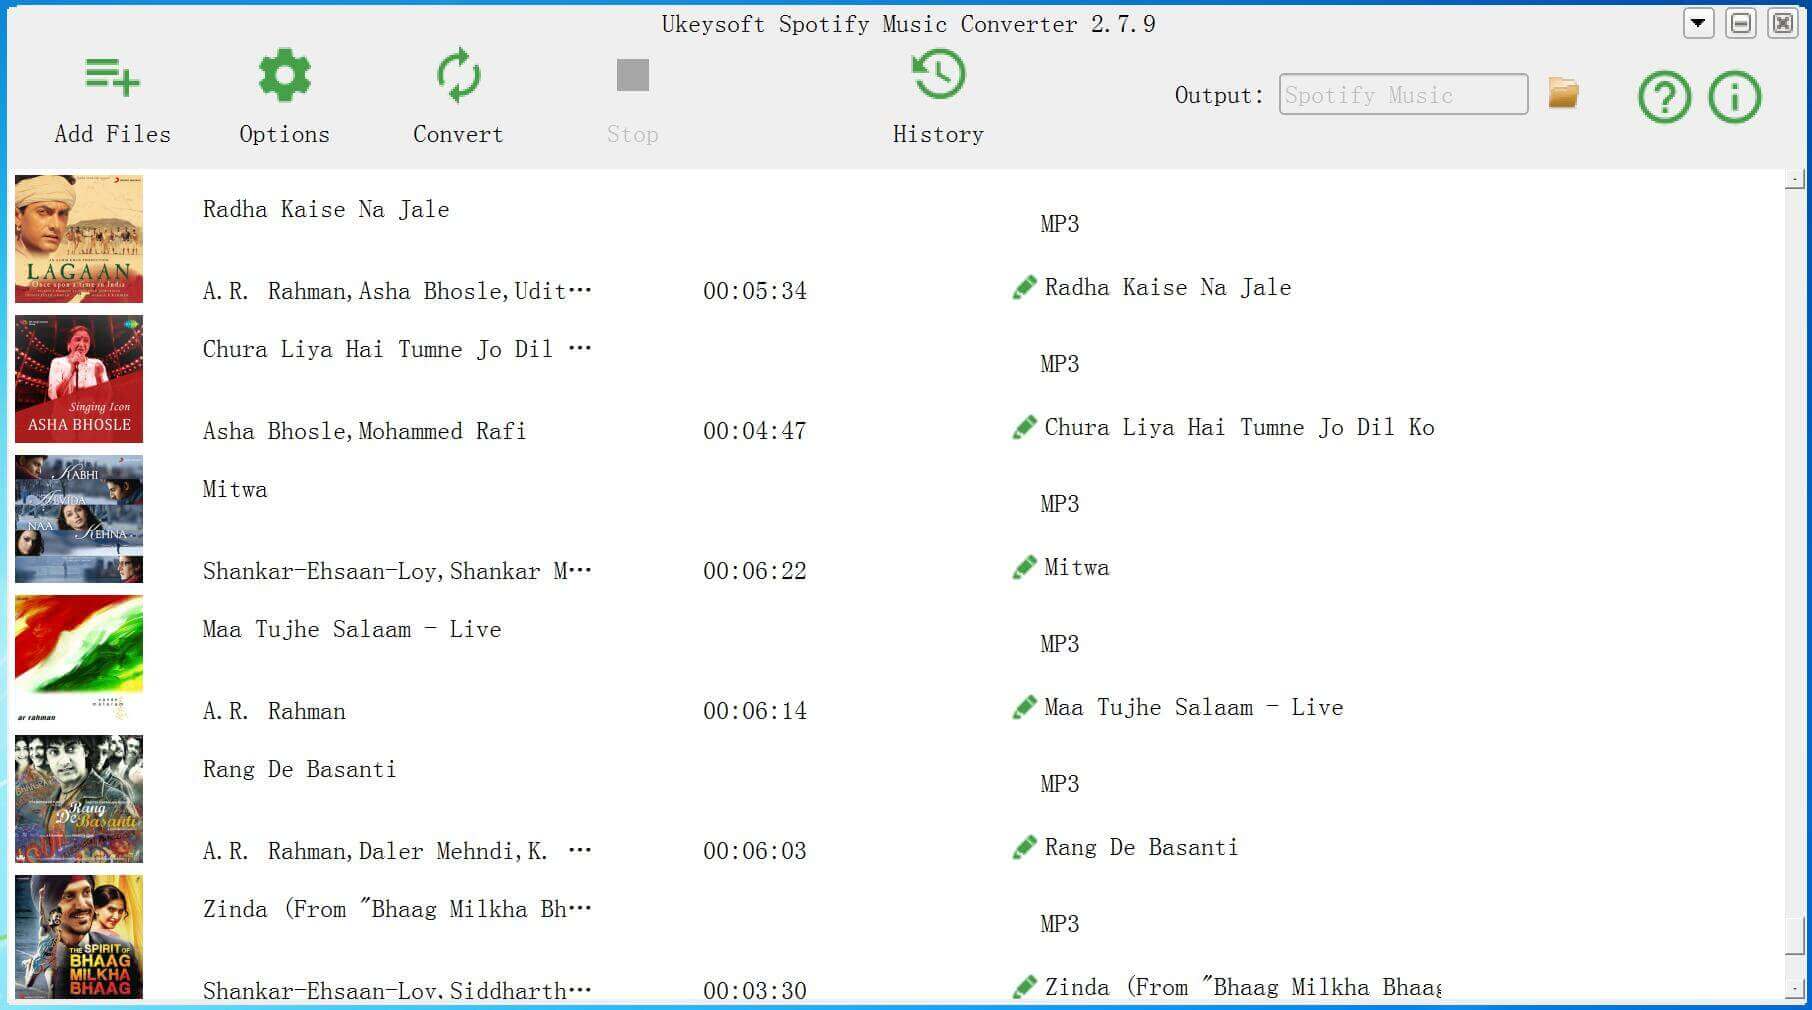1812x1010 pixels.
Task: Click output name Maa Tujhe Salaam - Live
Action: coord(1194,707)
